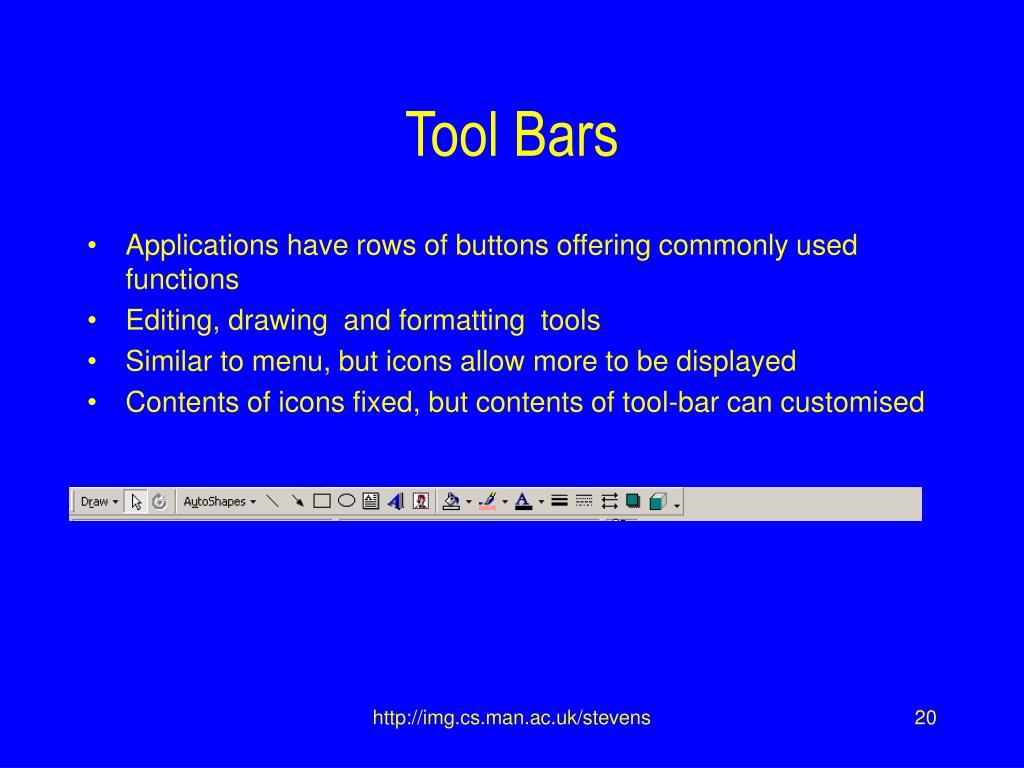
Task: Open the img.cs.man.ac.uk/stevens link
Action: point(511,718)
